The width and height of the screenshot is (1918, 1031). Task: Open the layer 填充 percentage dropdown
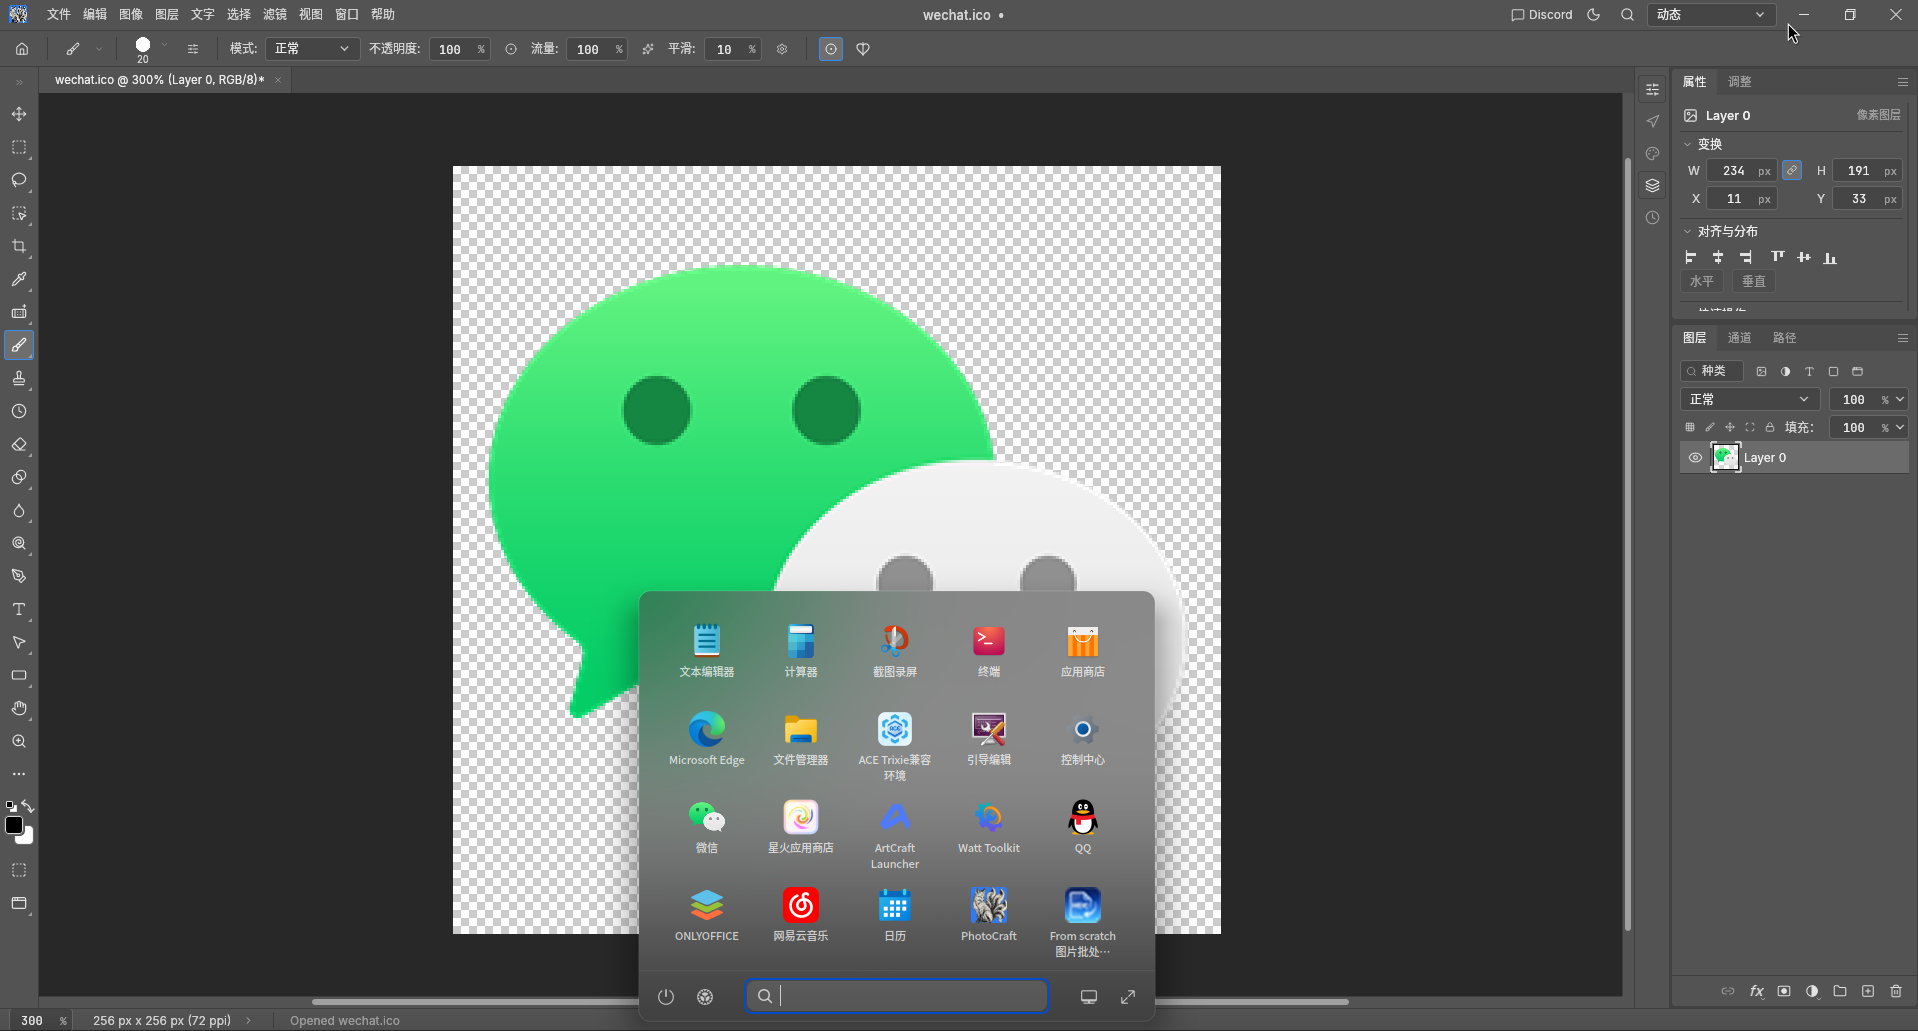click(1900, 427)
